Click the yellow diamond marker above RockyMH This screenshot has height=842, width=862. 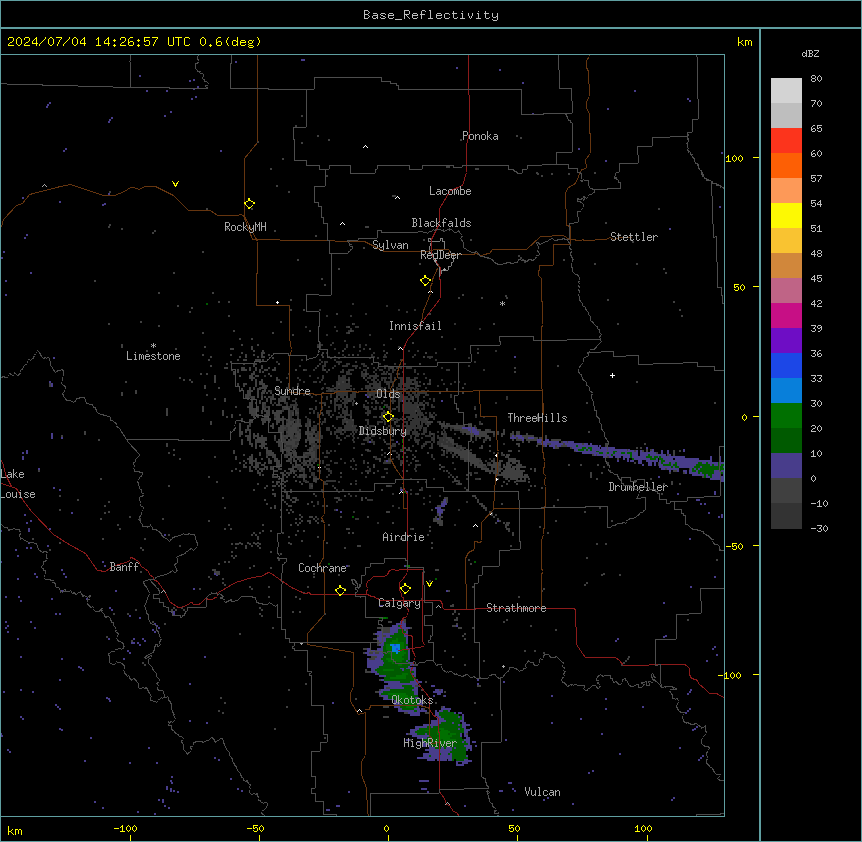tap(249, 204)
